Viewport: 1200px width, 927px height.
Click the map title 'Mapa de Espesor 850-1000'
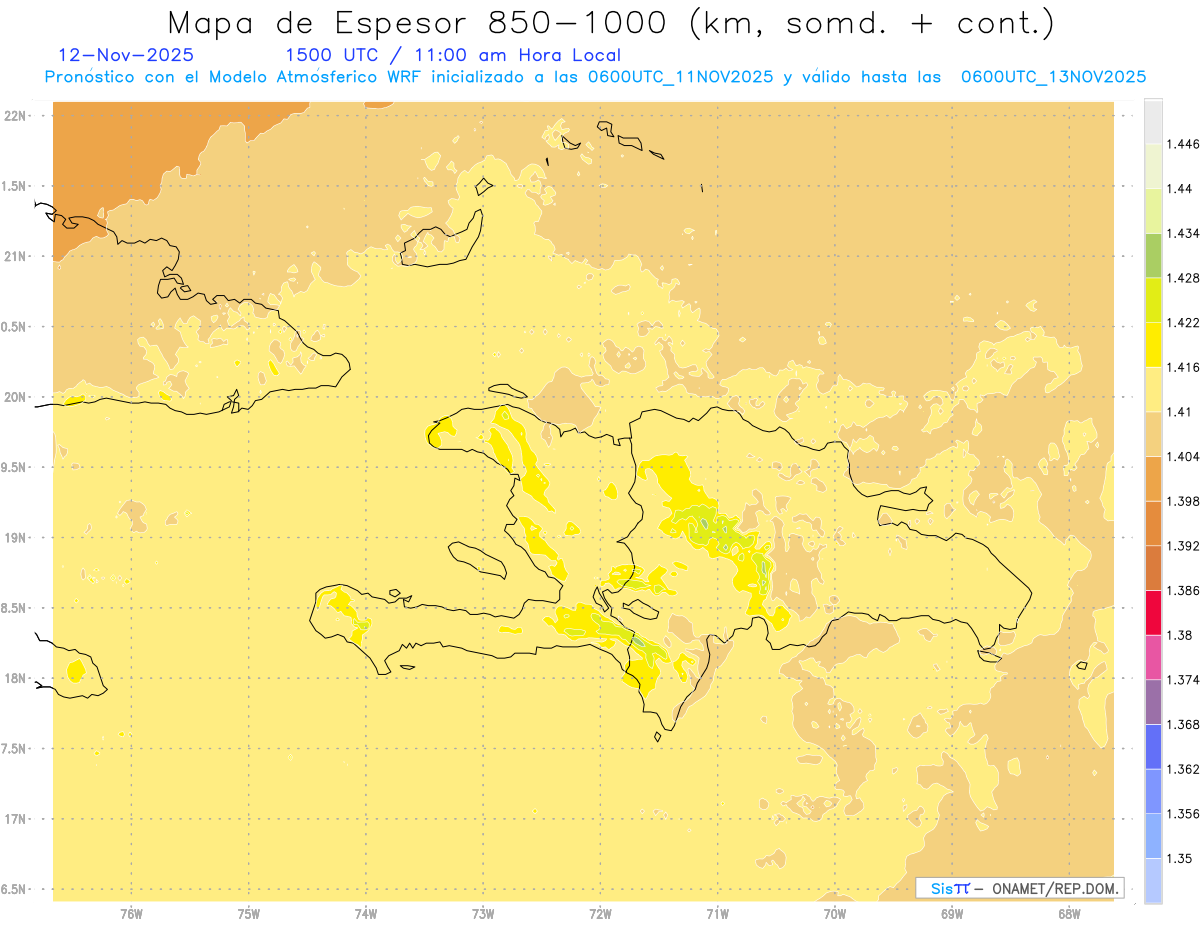420,22
